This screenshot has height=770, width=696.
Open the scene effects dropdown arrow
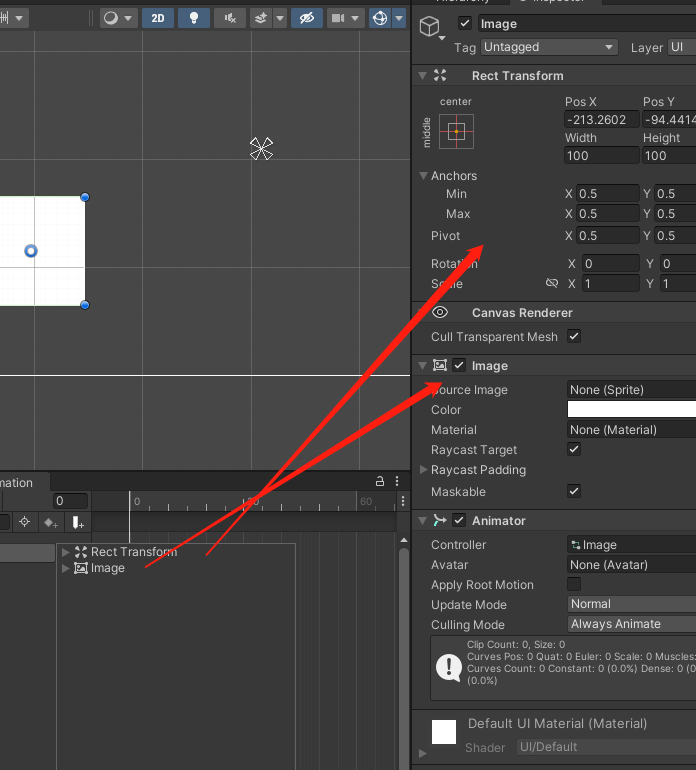pyautogui.click(x=280, y=18)
